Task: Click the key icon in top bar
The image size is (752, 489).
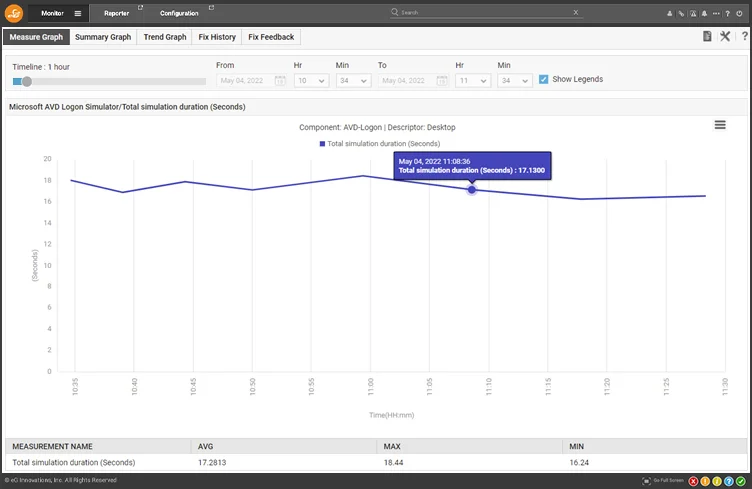Action: 681,13
